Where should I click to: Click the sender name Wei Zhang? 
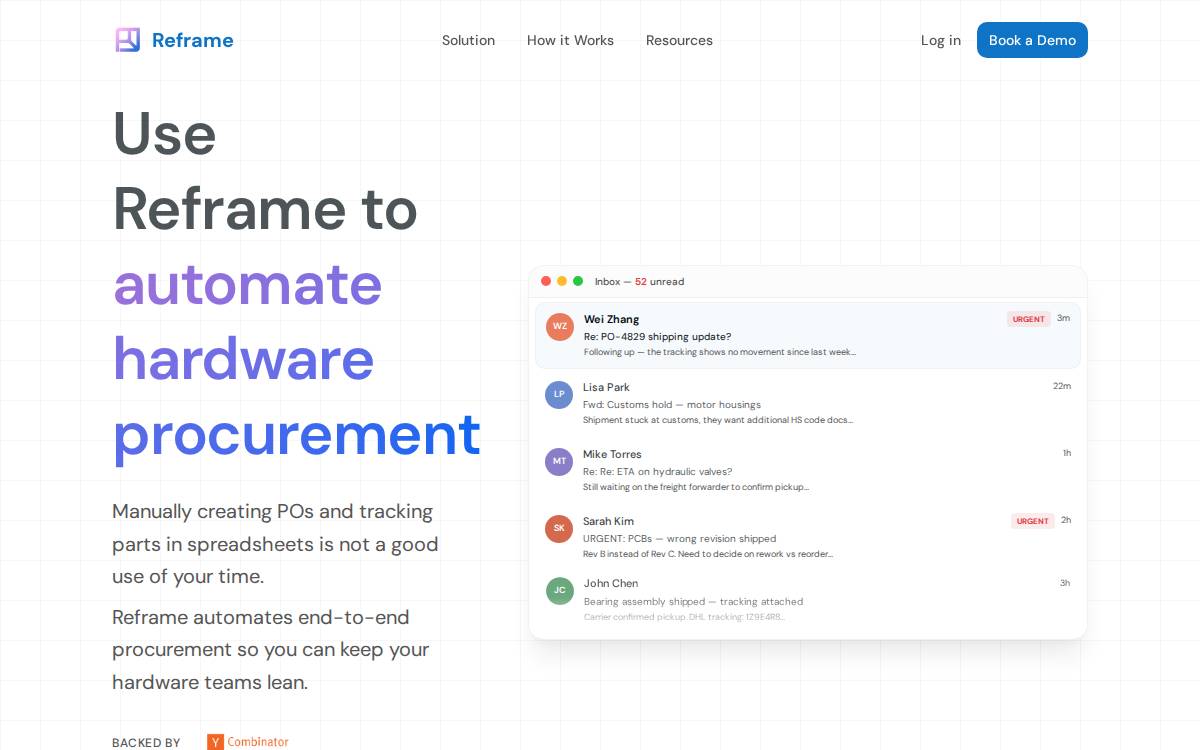611,320
